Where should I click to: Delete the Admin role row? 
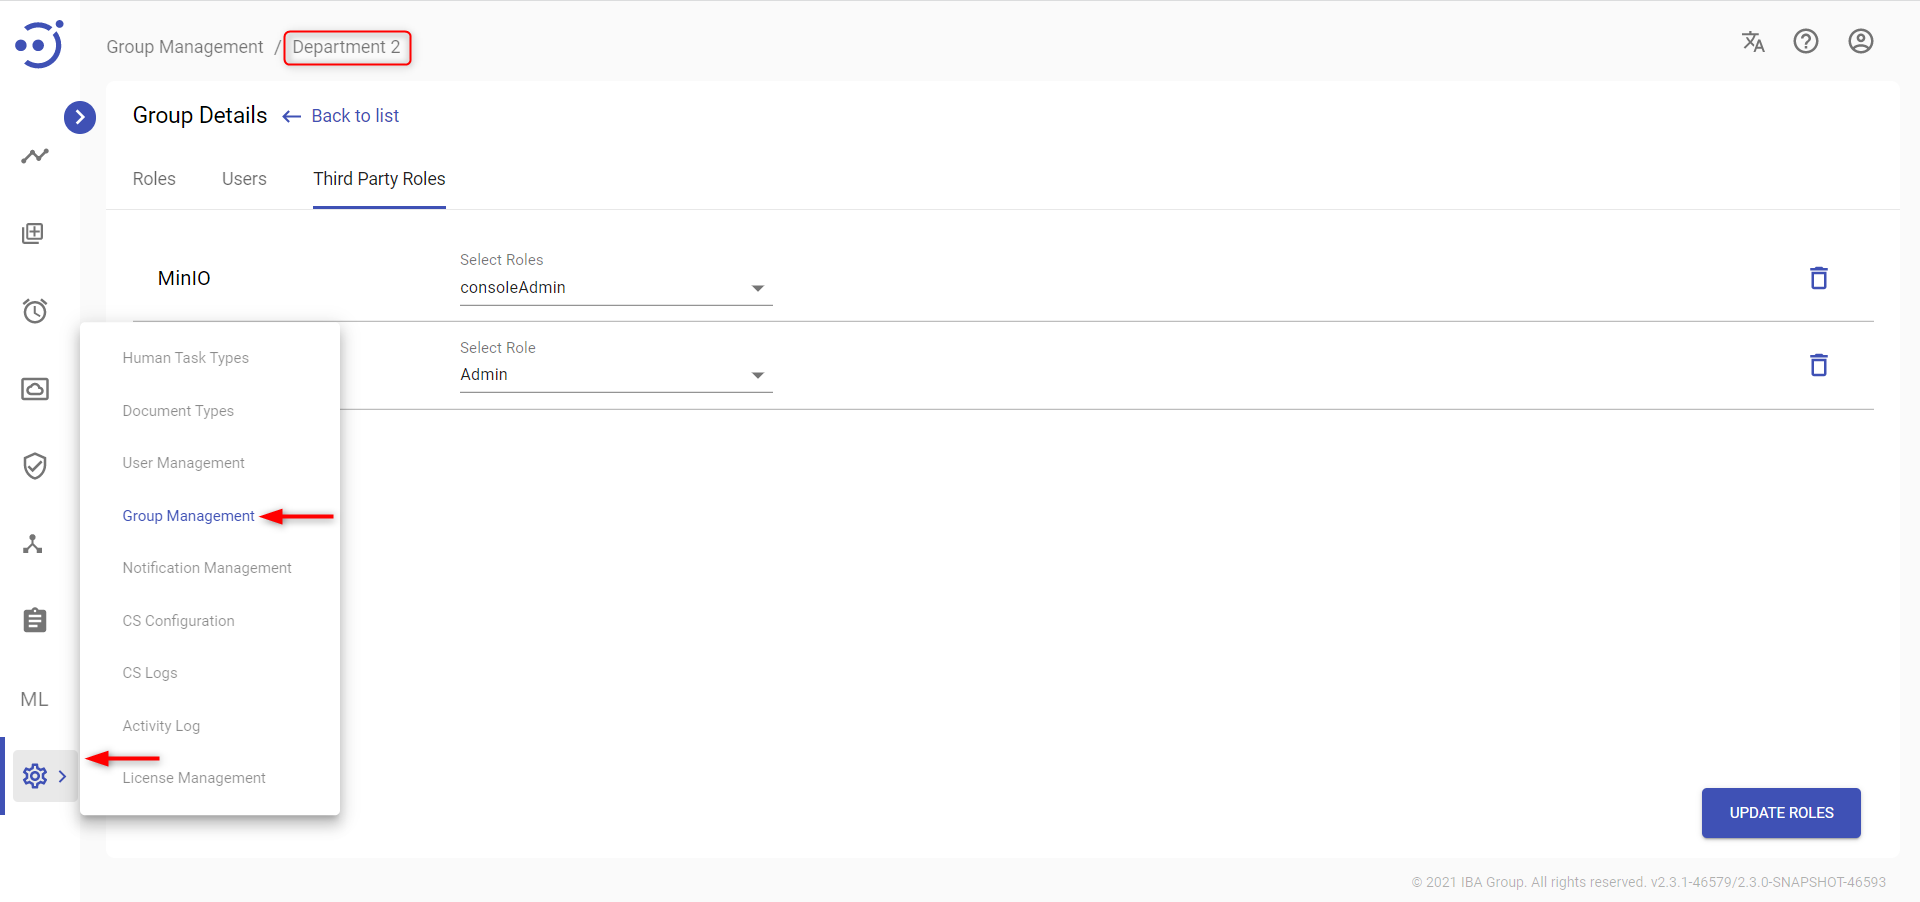(x=1819, y=365)
